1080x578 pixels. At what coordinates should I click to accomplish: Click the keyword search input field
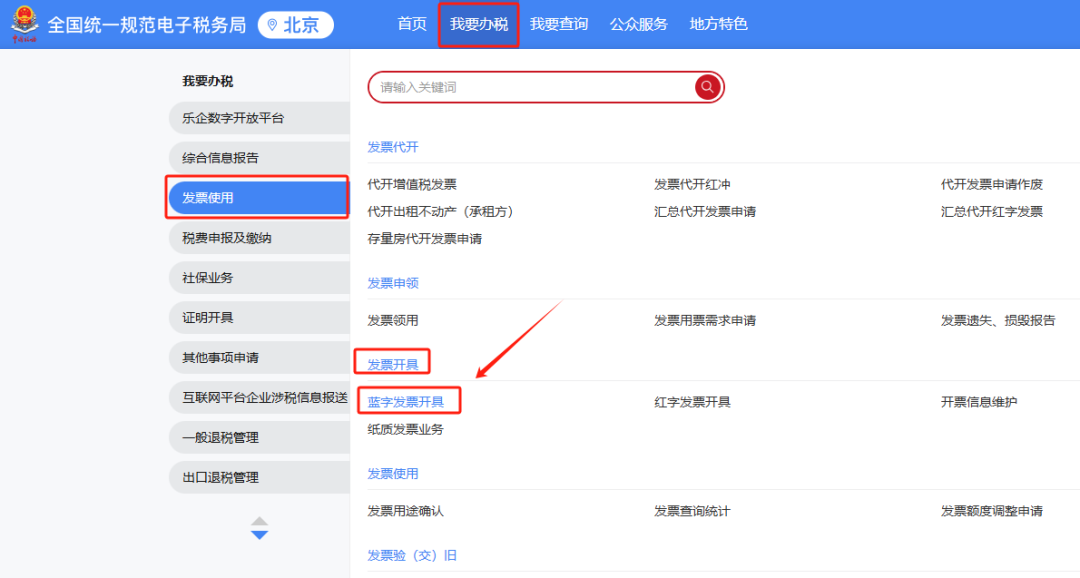click(x=530, y=87)
